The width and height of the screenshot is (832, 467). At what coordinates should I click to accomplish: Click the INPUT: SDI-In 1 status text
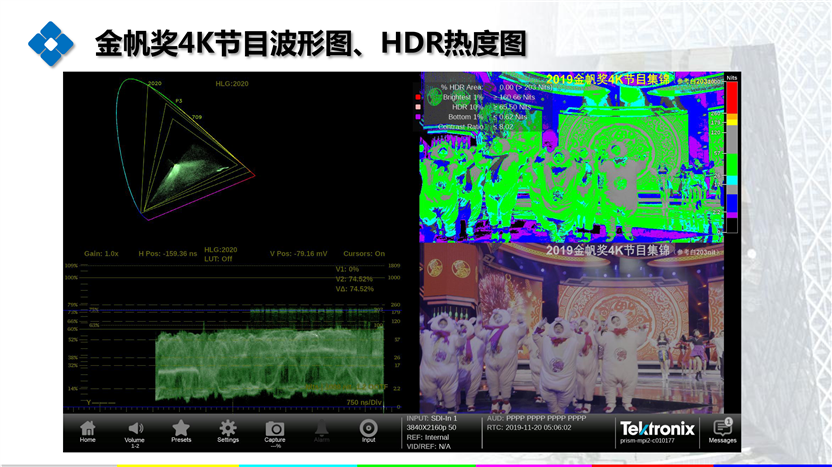(x=432, y=417)
